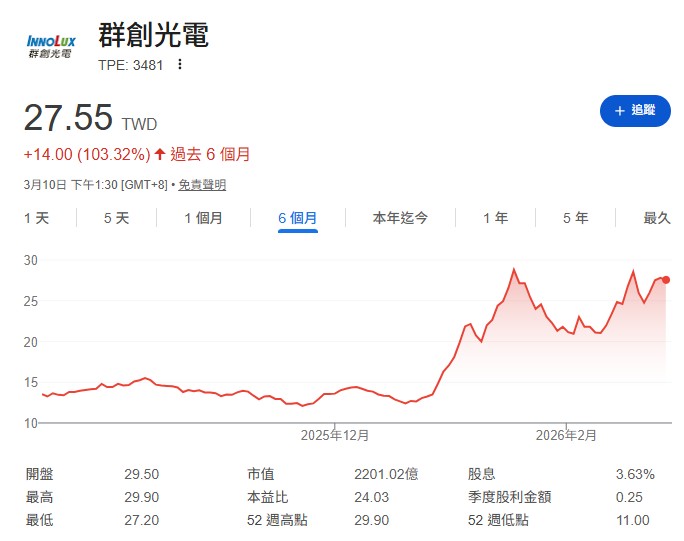
Task: Click the Innolux company logo
Action: click(51, 47)
